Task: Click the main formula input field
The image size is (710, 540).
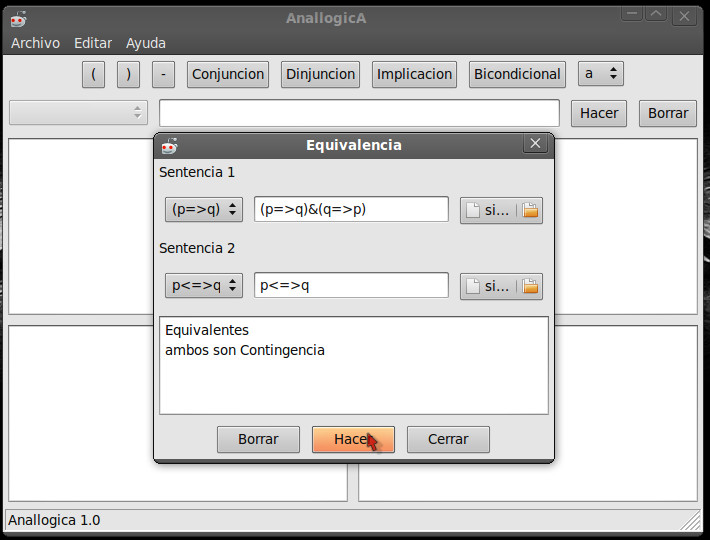Action: click(x=359, y=113)
